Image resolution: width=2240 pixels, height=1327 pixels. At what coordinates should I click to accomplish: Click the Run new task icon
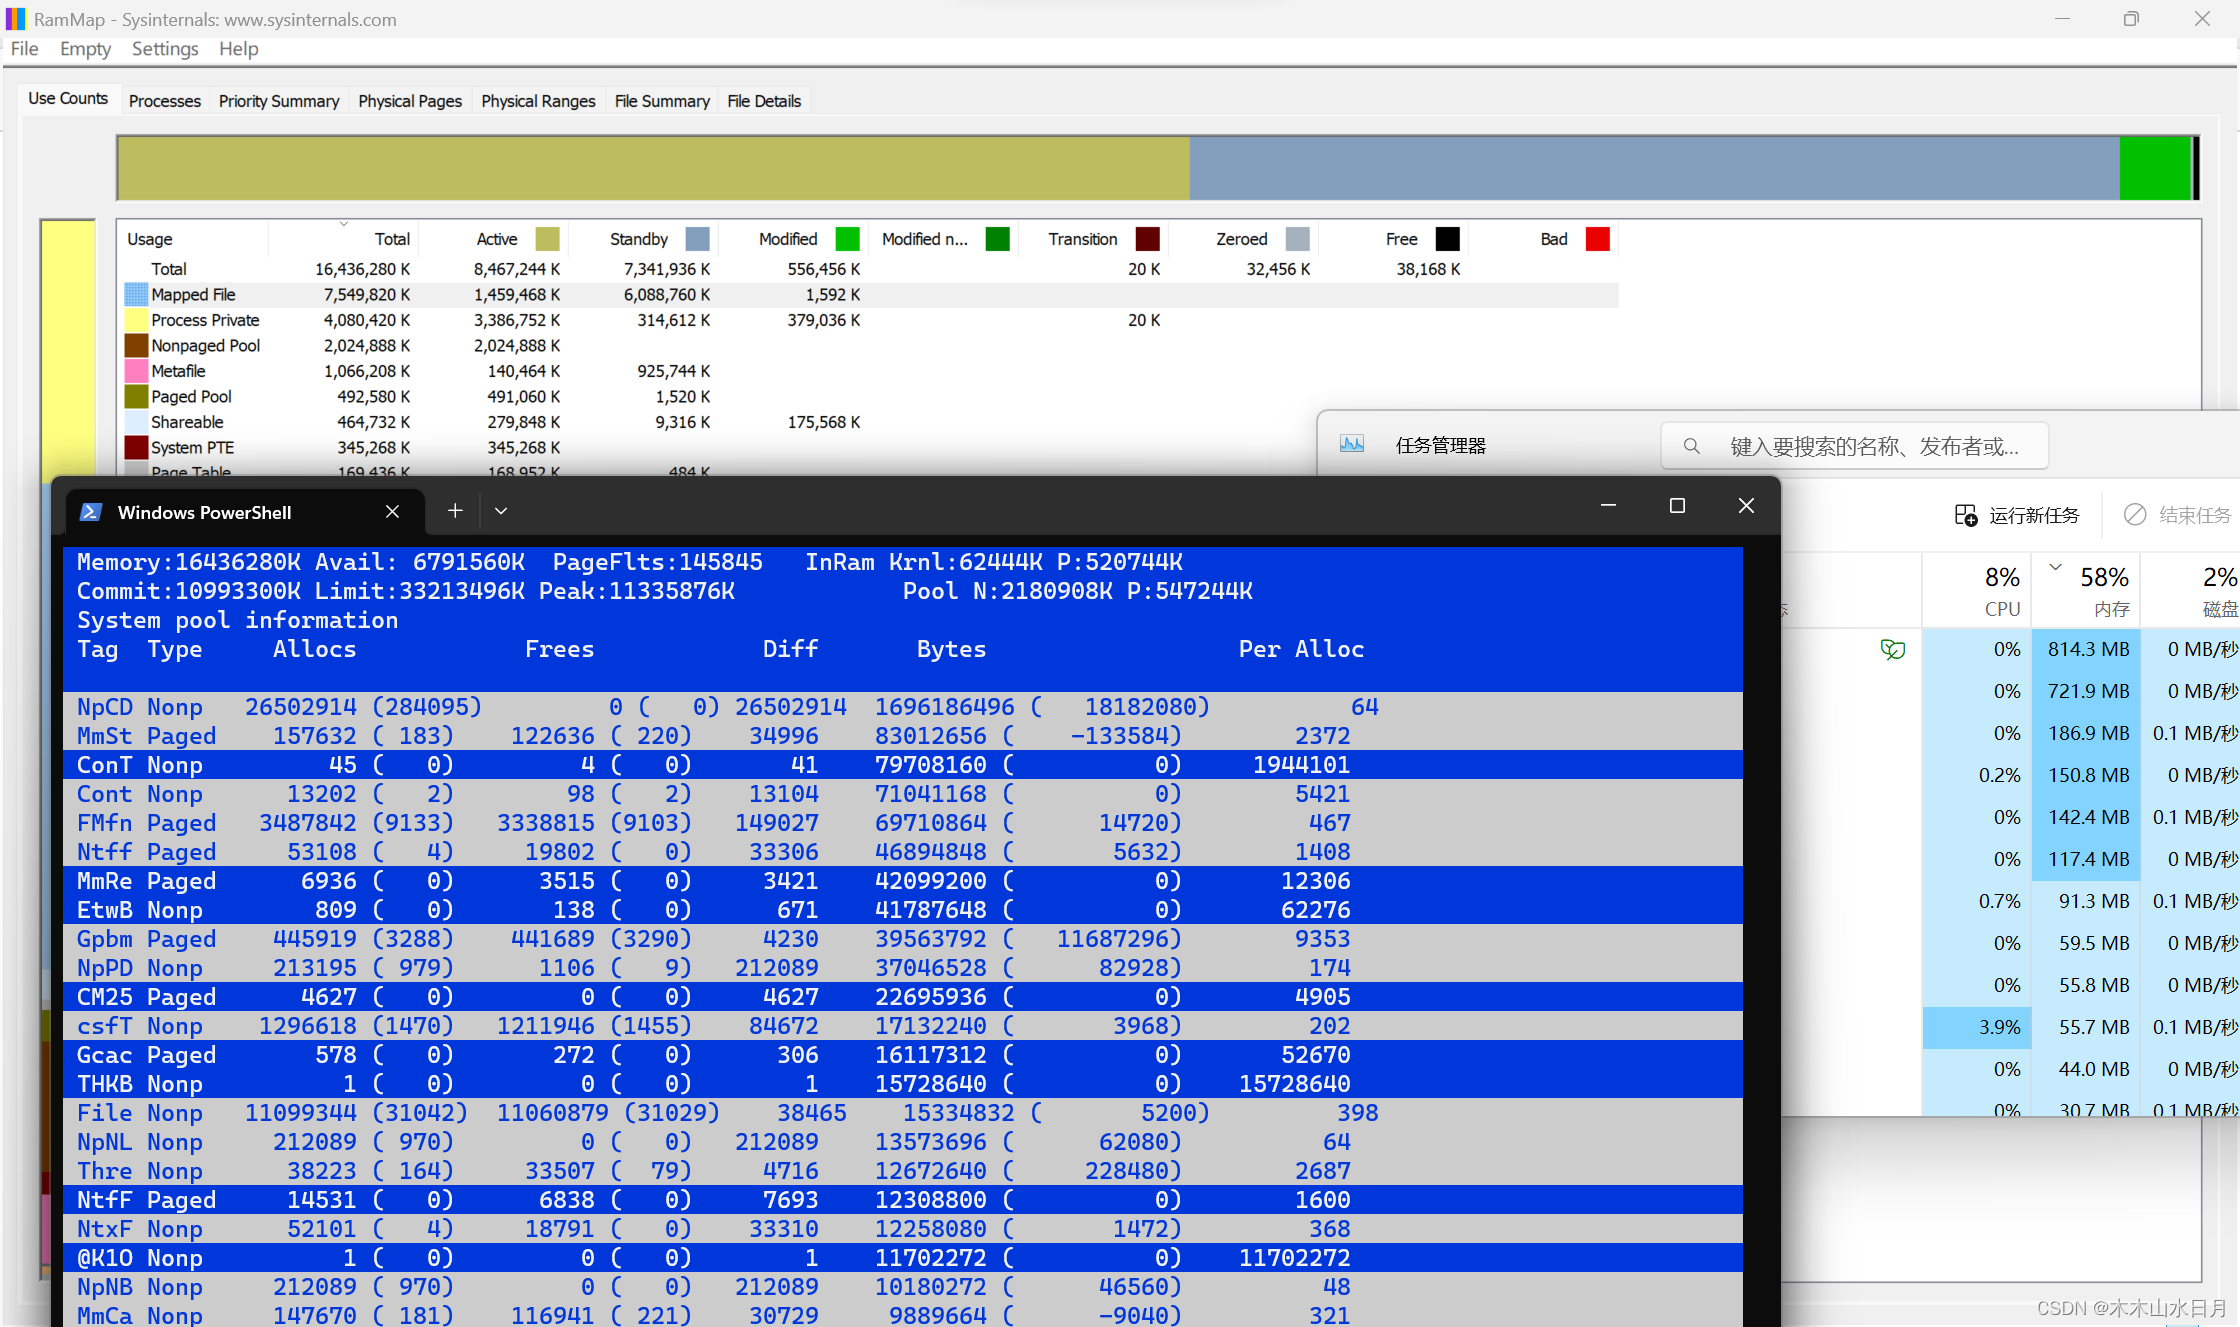[1965, 515]
